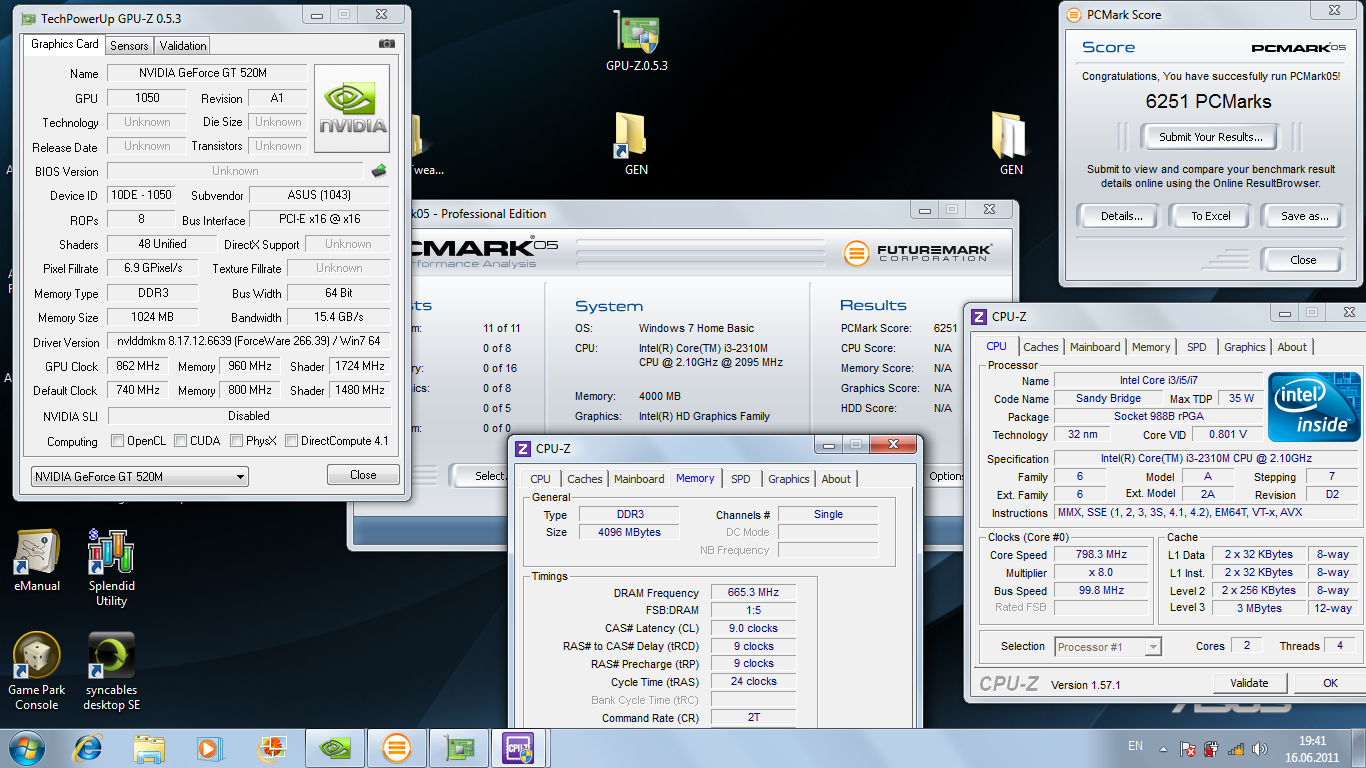Image resolution: width=1366 pixels, height=768 pixels.
Task: Open Caches tab in right CPU-Z window
Action: (1040, 347)
